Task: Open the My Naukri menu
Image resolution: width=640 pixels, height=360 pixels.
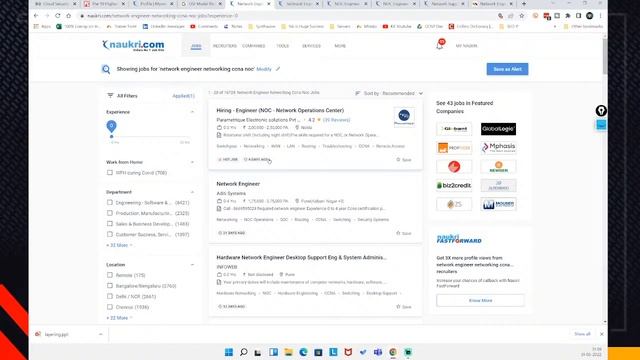Action: [466, 46]
